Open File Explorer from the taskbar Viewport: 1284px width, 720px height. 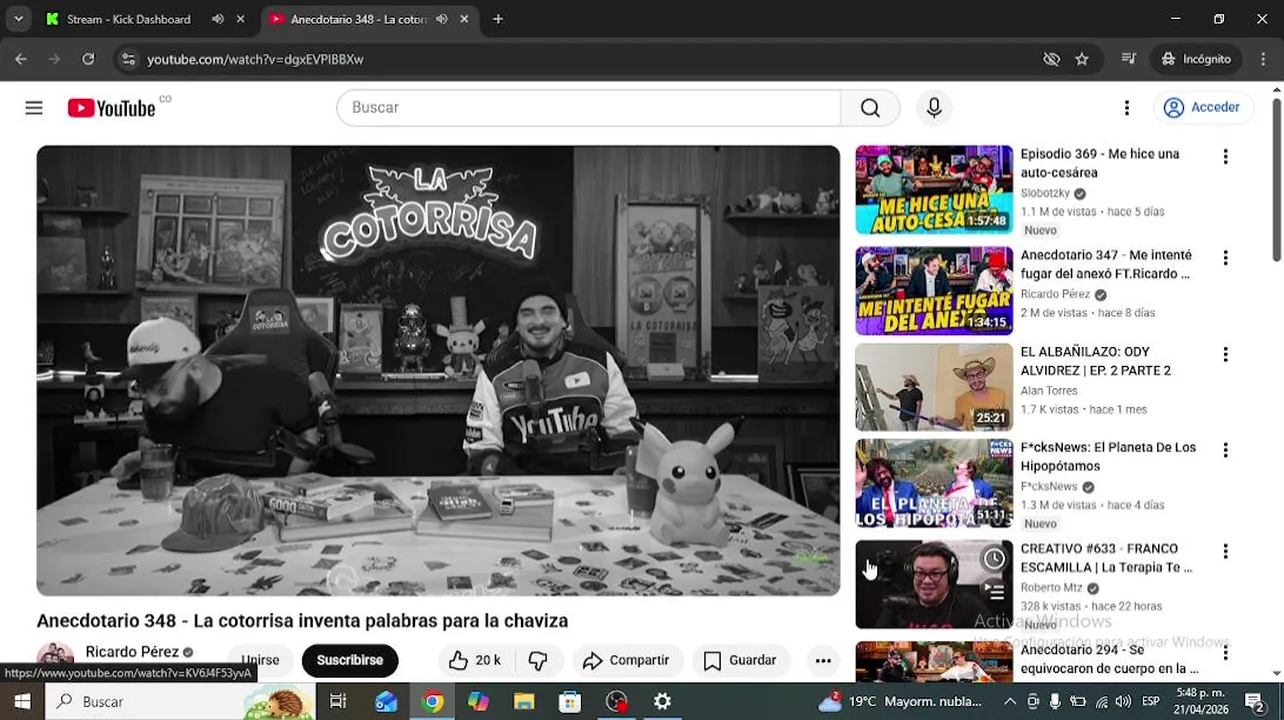point(524,701)
